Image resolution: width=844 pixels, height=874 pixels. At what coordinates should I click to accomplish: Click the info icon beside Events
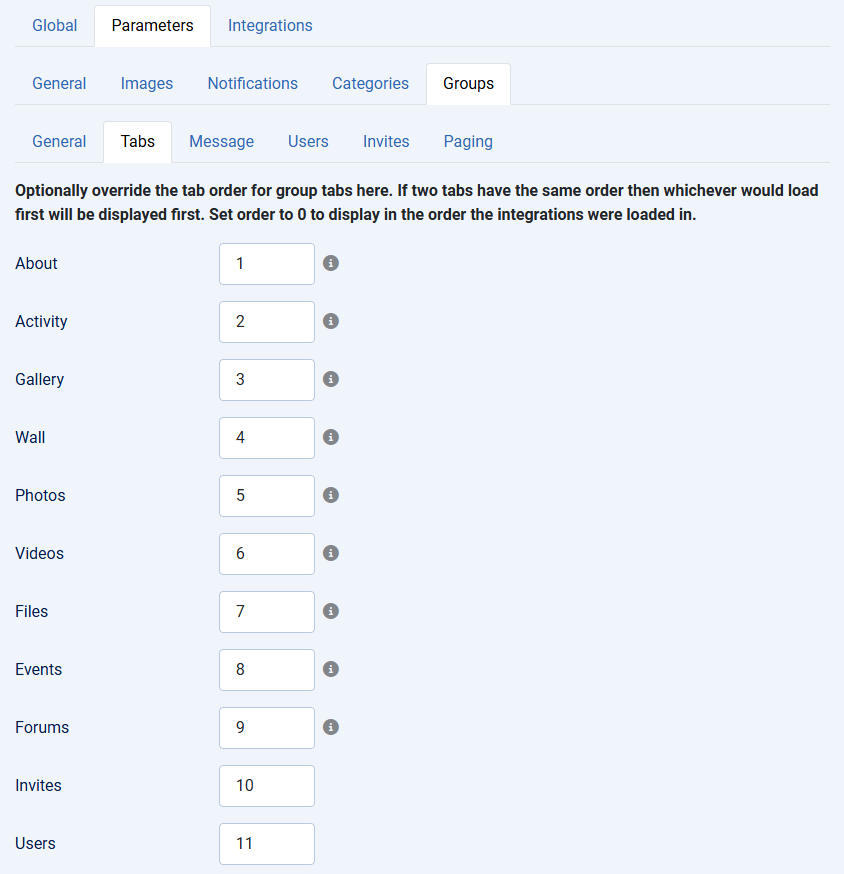point(331,669)
